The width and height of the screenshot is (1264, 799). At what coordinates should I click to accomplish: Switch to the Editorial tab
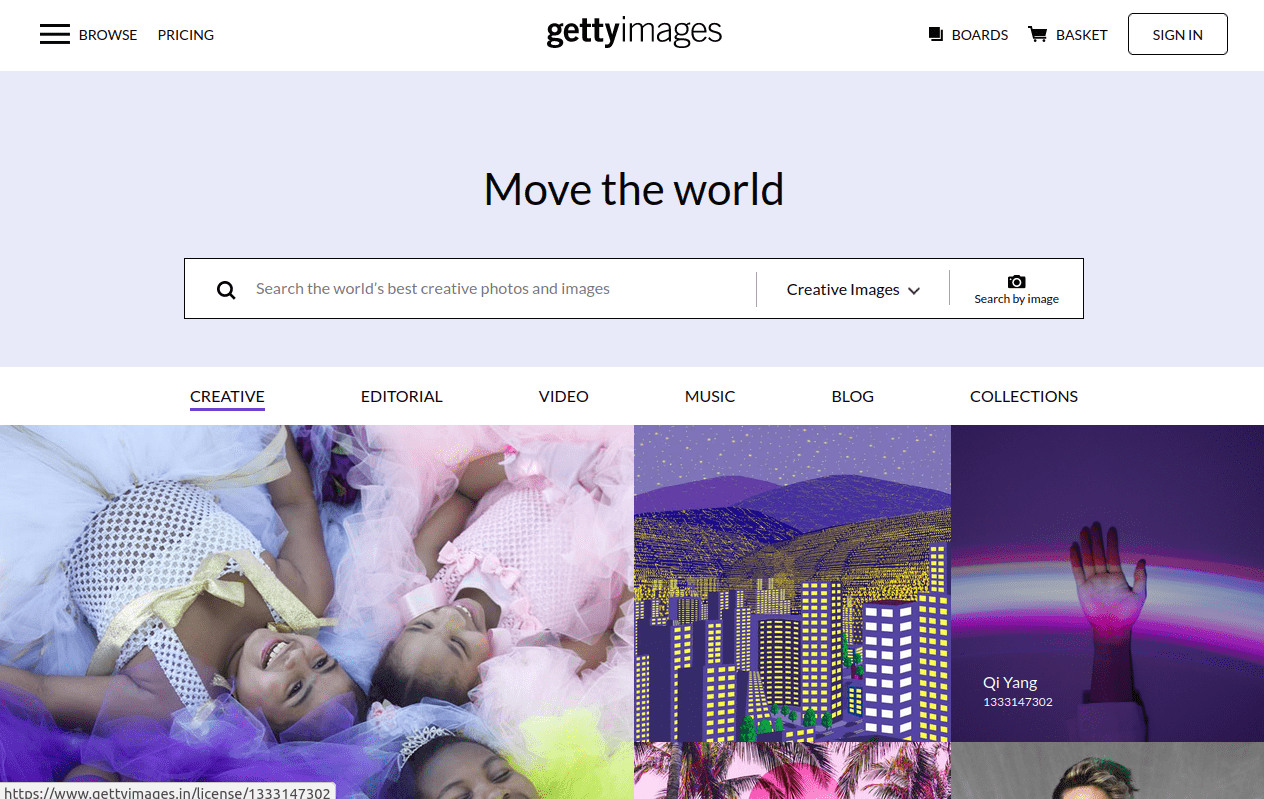point(402,396)
